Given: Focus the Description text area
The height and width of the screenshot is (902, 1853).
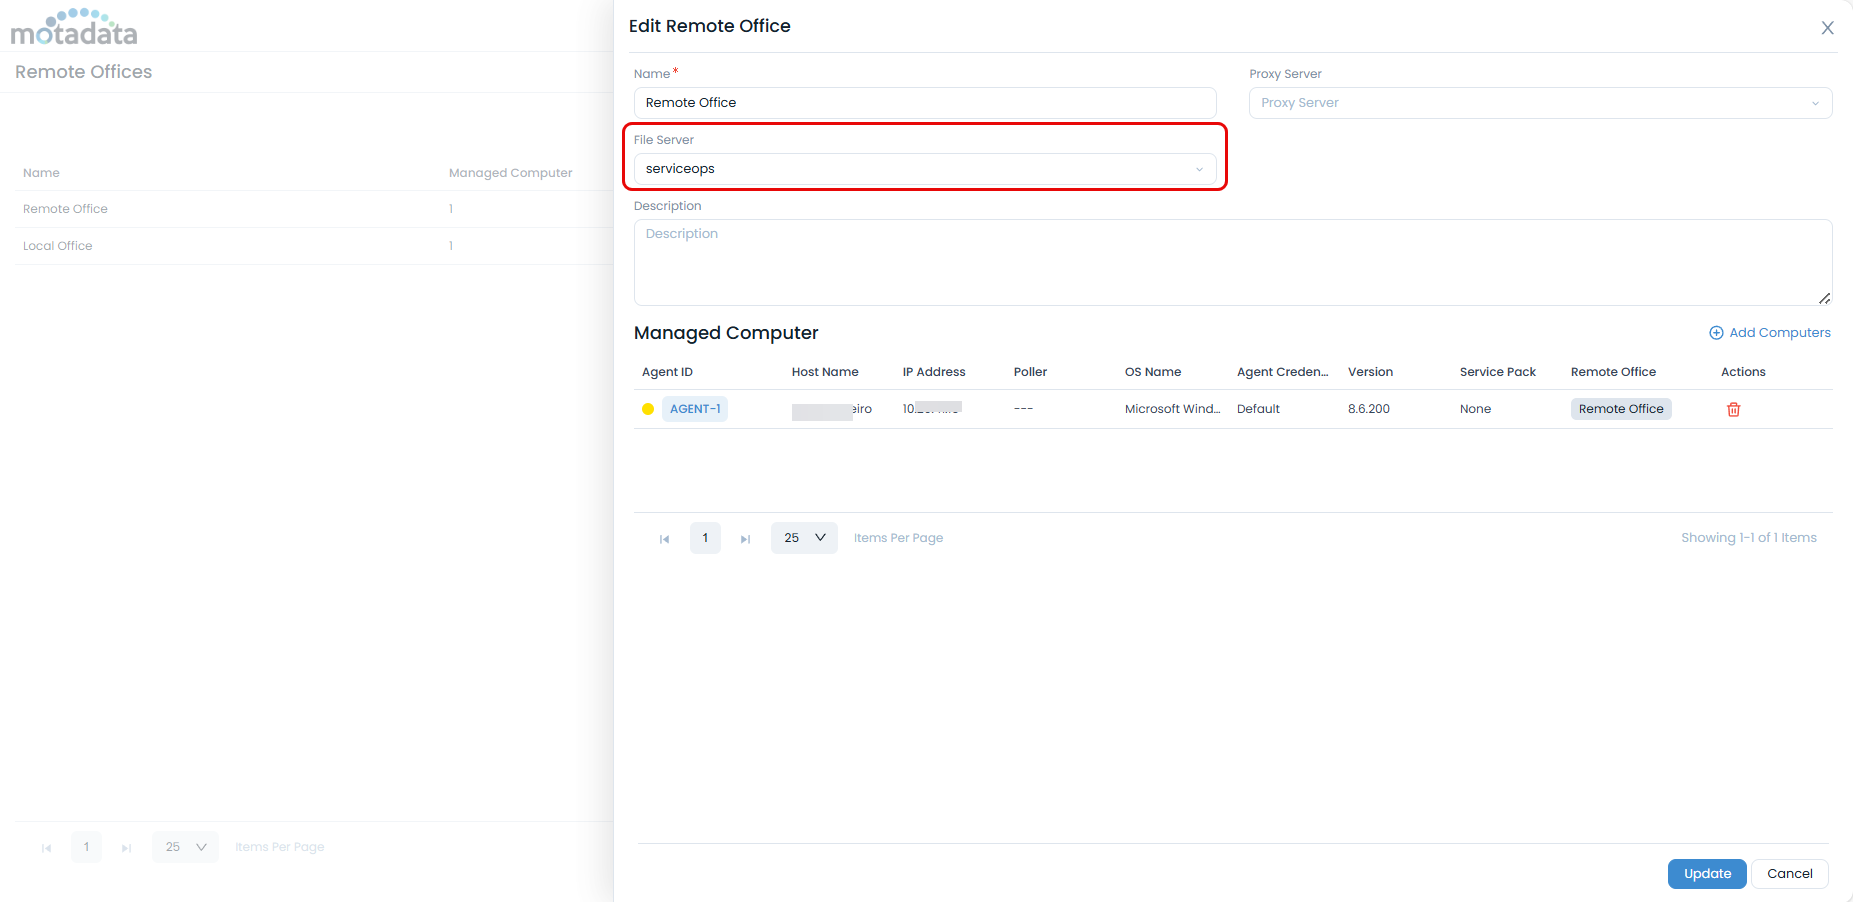Looking at the screenshot, I should (x=1232, y=262).
